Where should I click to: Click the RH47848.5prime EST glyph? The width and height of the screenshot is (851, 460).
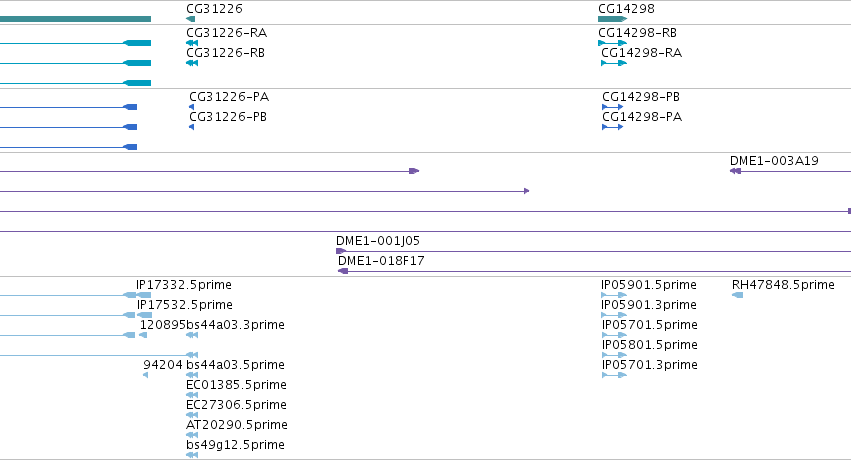point(738,295)
